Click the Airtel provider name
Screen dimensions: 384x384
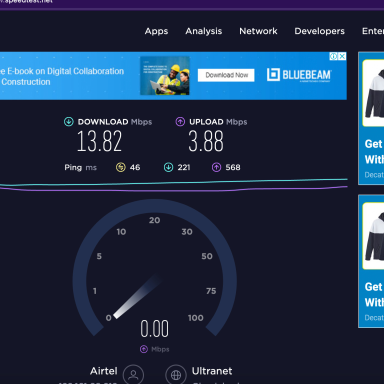[x=104, y=371]
